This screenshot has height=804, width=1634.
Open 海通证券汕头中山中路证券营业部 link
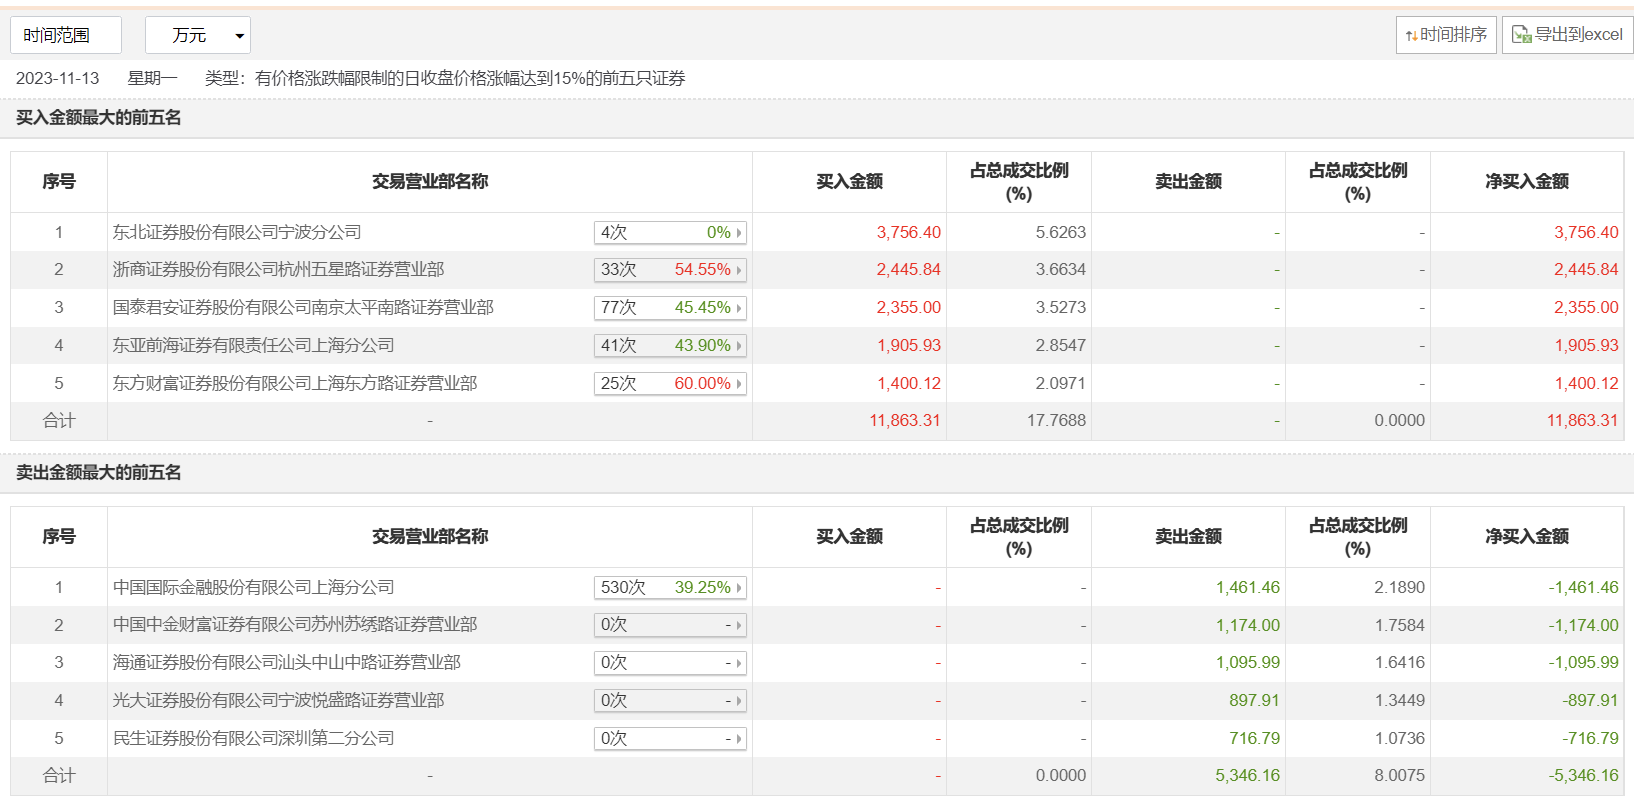point(287,662)
